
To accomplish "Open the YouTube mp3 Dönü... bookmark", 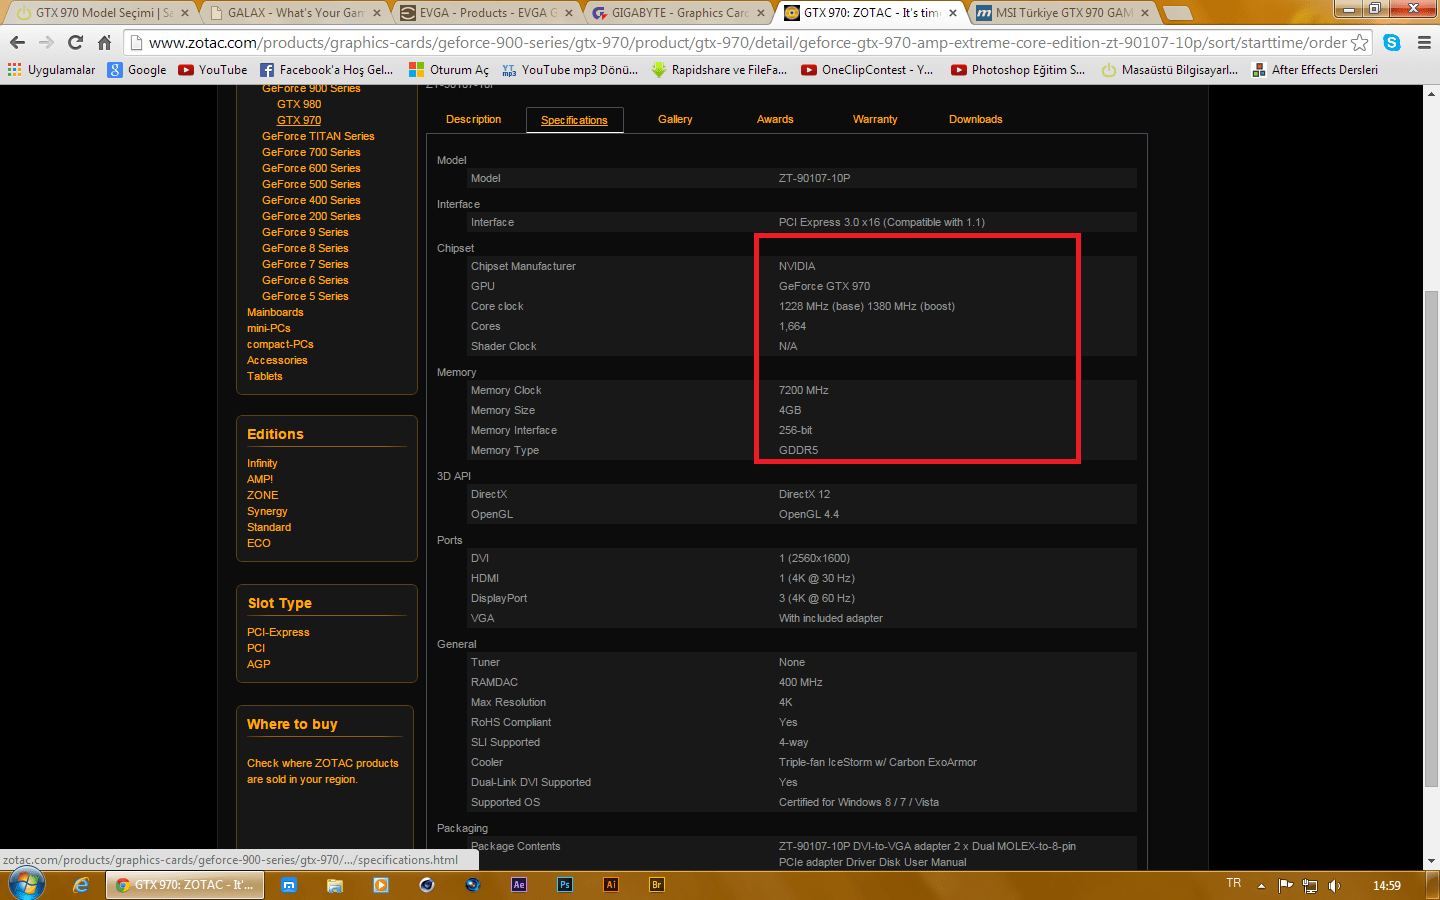I will pos(569,70).
